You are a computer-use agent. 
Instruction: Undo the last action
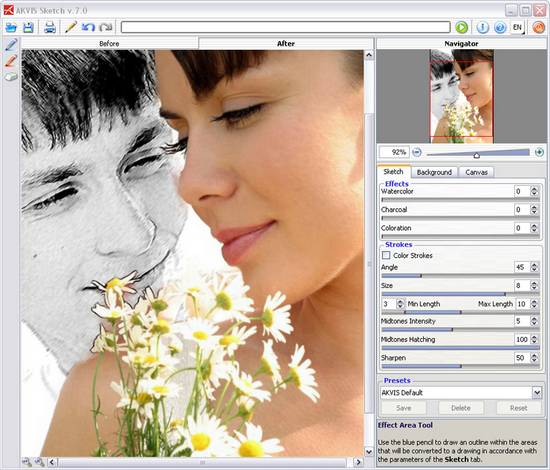88,27
